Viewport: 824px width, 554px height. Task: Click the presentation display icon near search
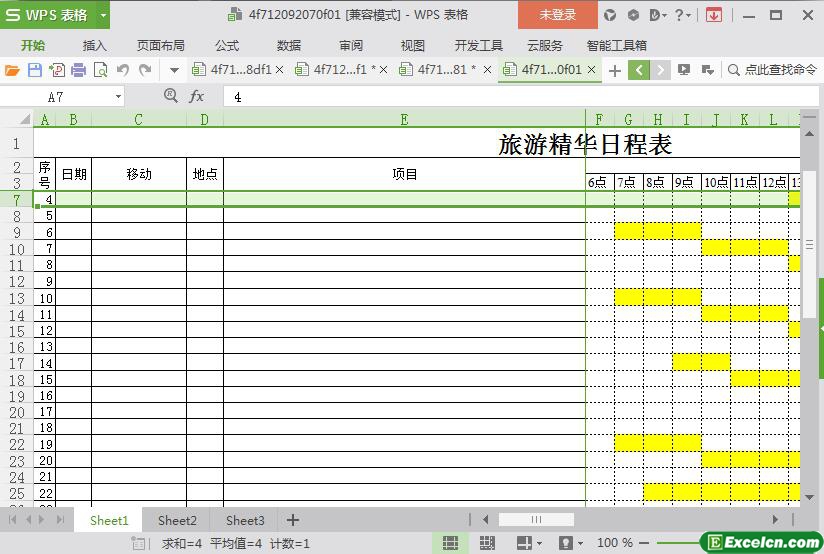[684, 69]
